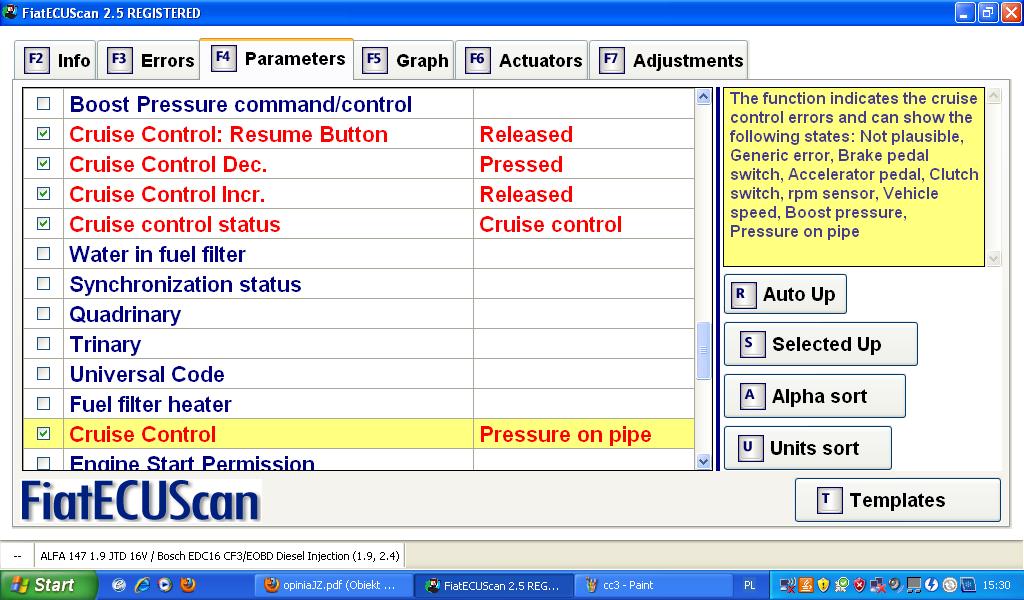The width and height of the screenshot is (1024, 600).
Task: Tick the Water in fuel filter checkbox
Action: (43, 253)
